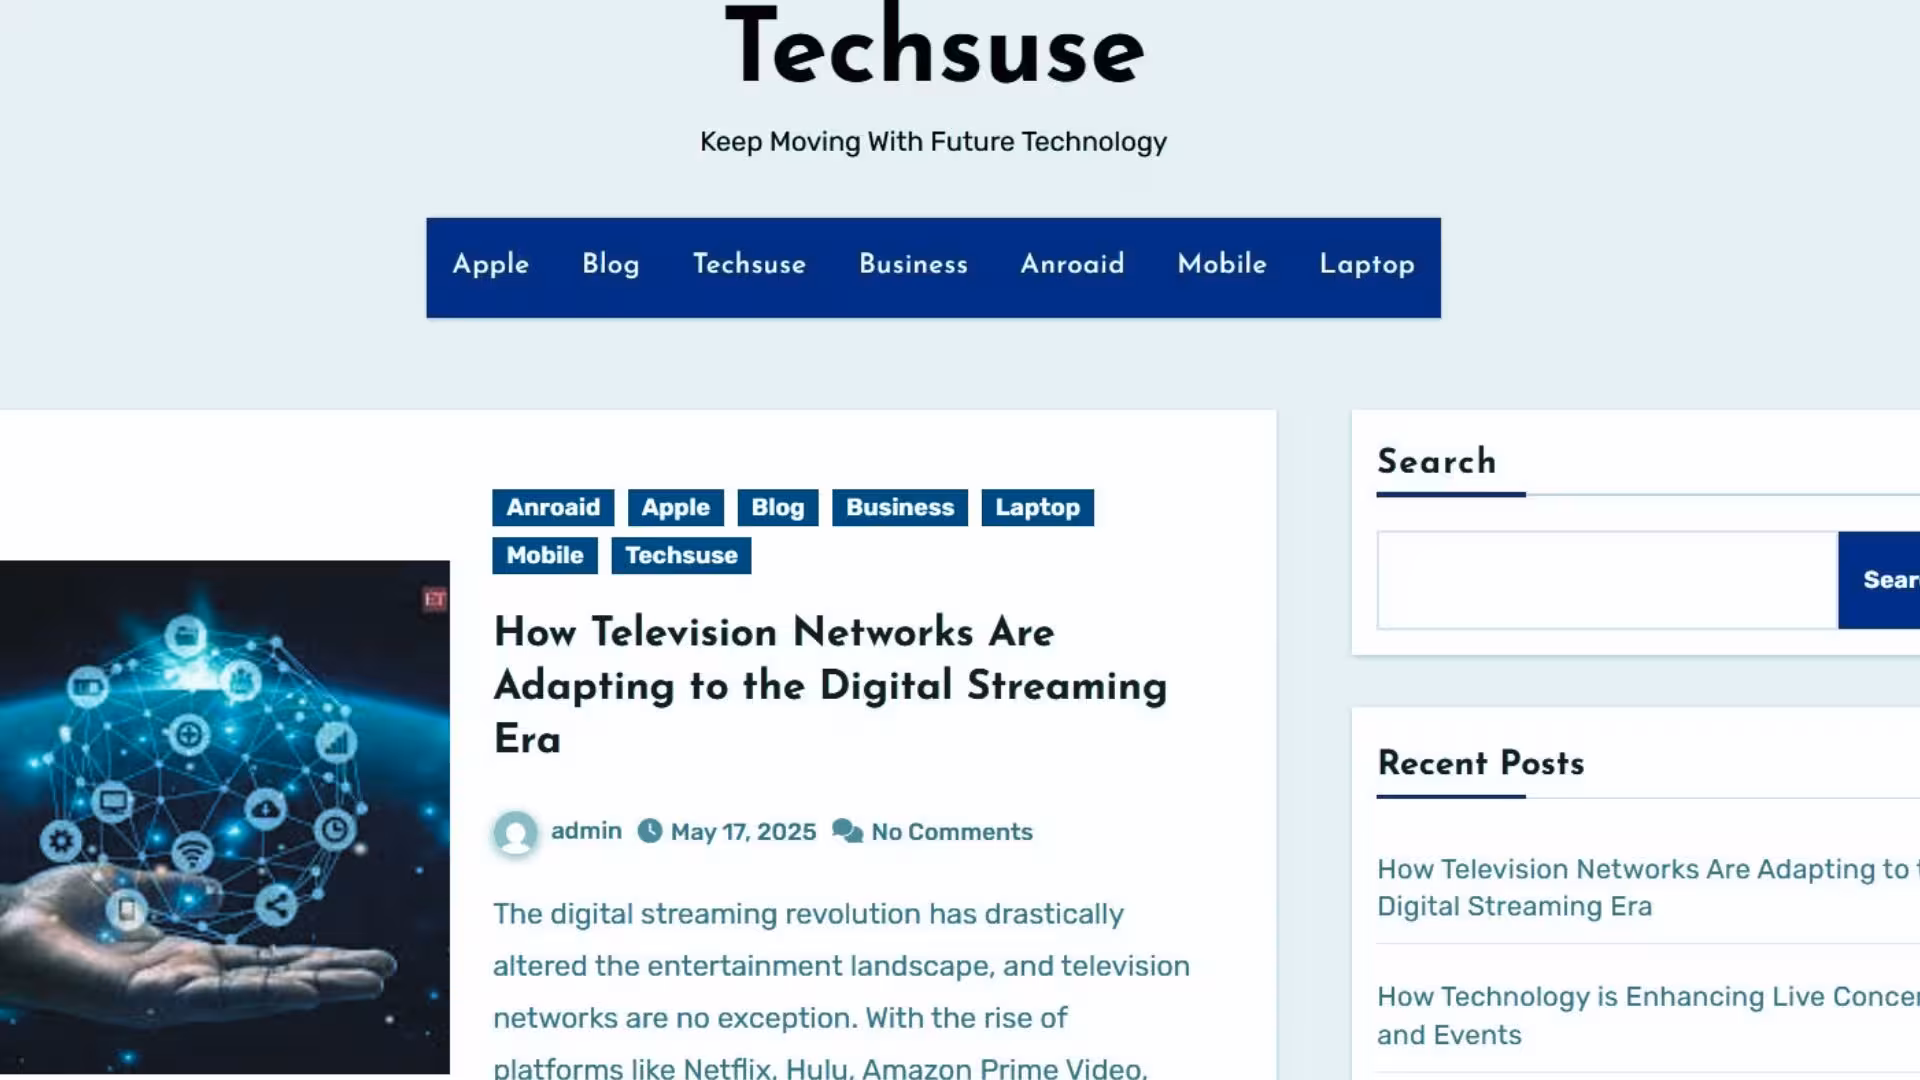Select Mobile from the navigation bar

coord(1222,266)
